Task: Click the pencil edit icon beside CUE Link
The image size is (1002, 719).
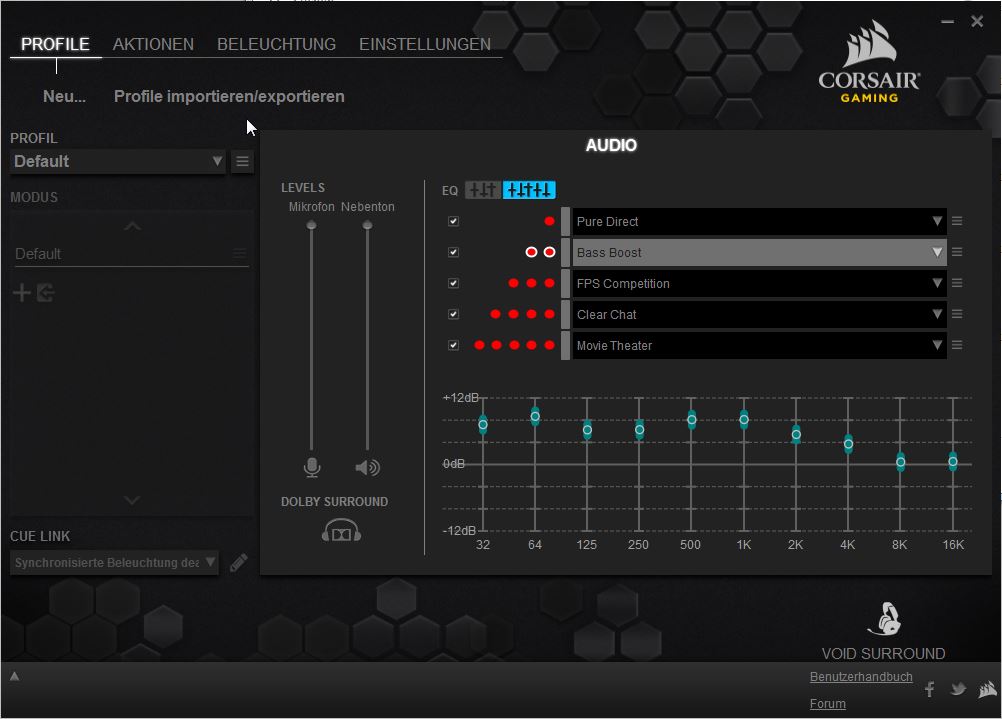Action: click(x=238, y=563)
